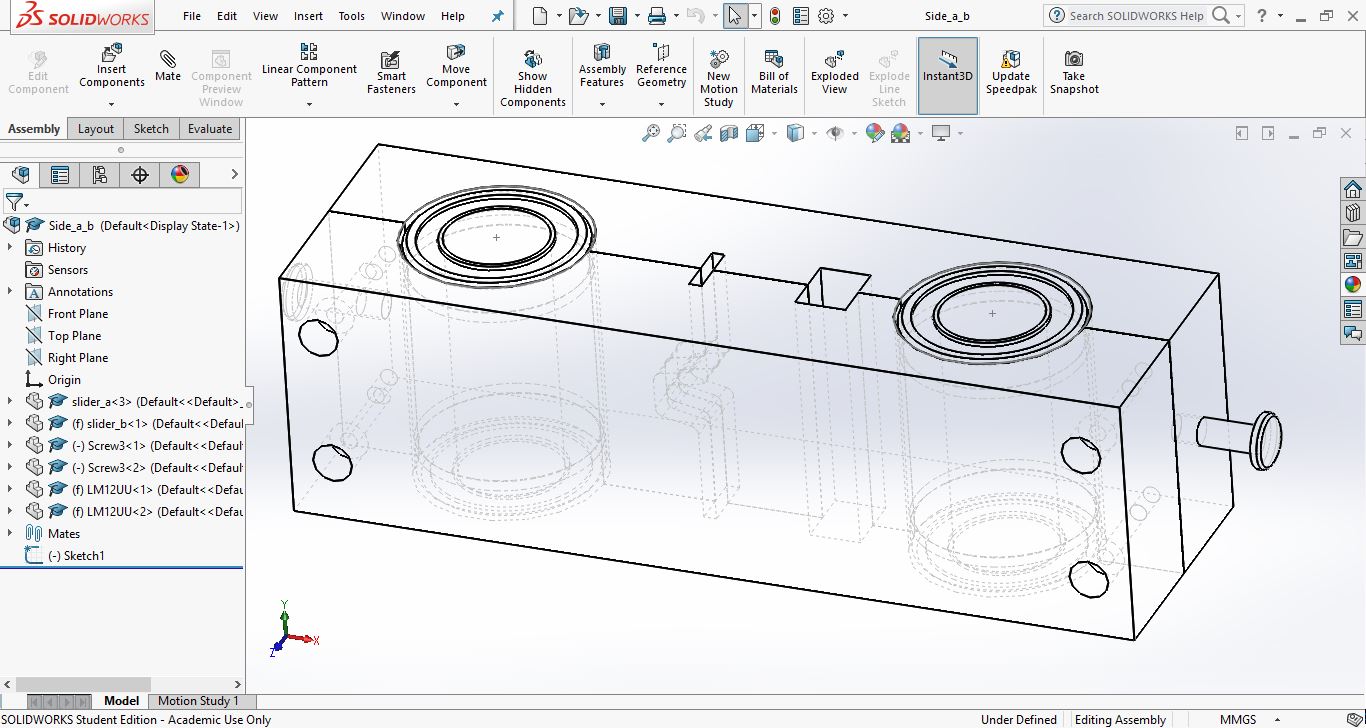Activate the Move Component tool
Image resolution: width=1366 pixels, height=728 pixels.
tap(456, 66)
